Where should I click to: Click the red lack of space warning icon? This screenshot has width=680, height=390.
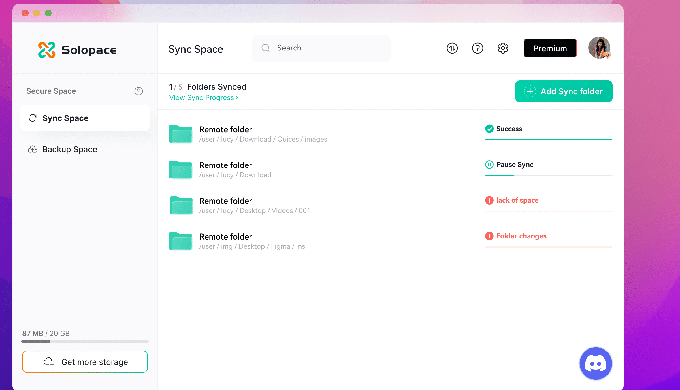point(489,200)
